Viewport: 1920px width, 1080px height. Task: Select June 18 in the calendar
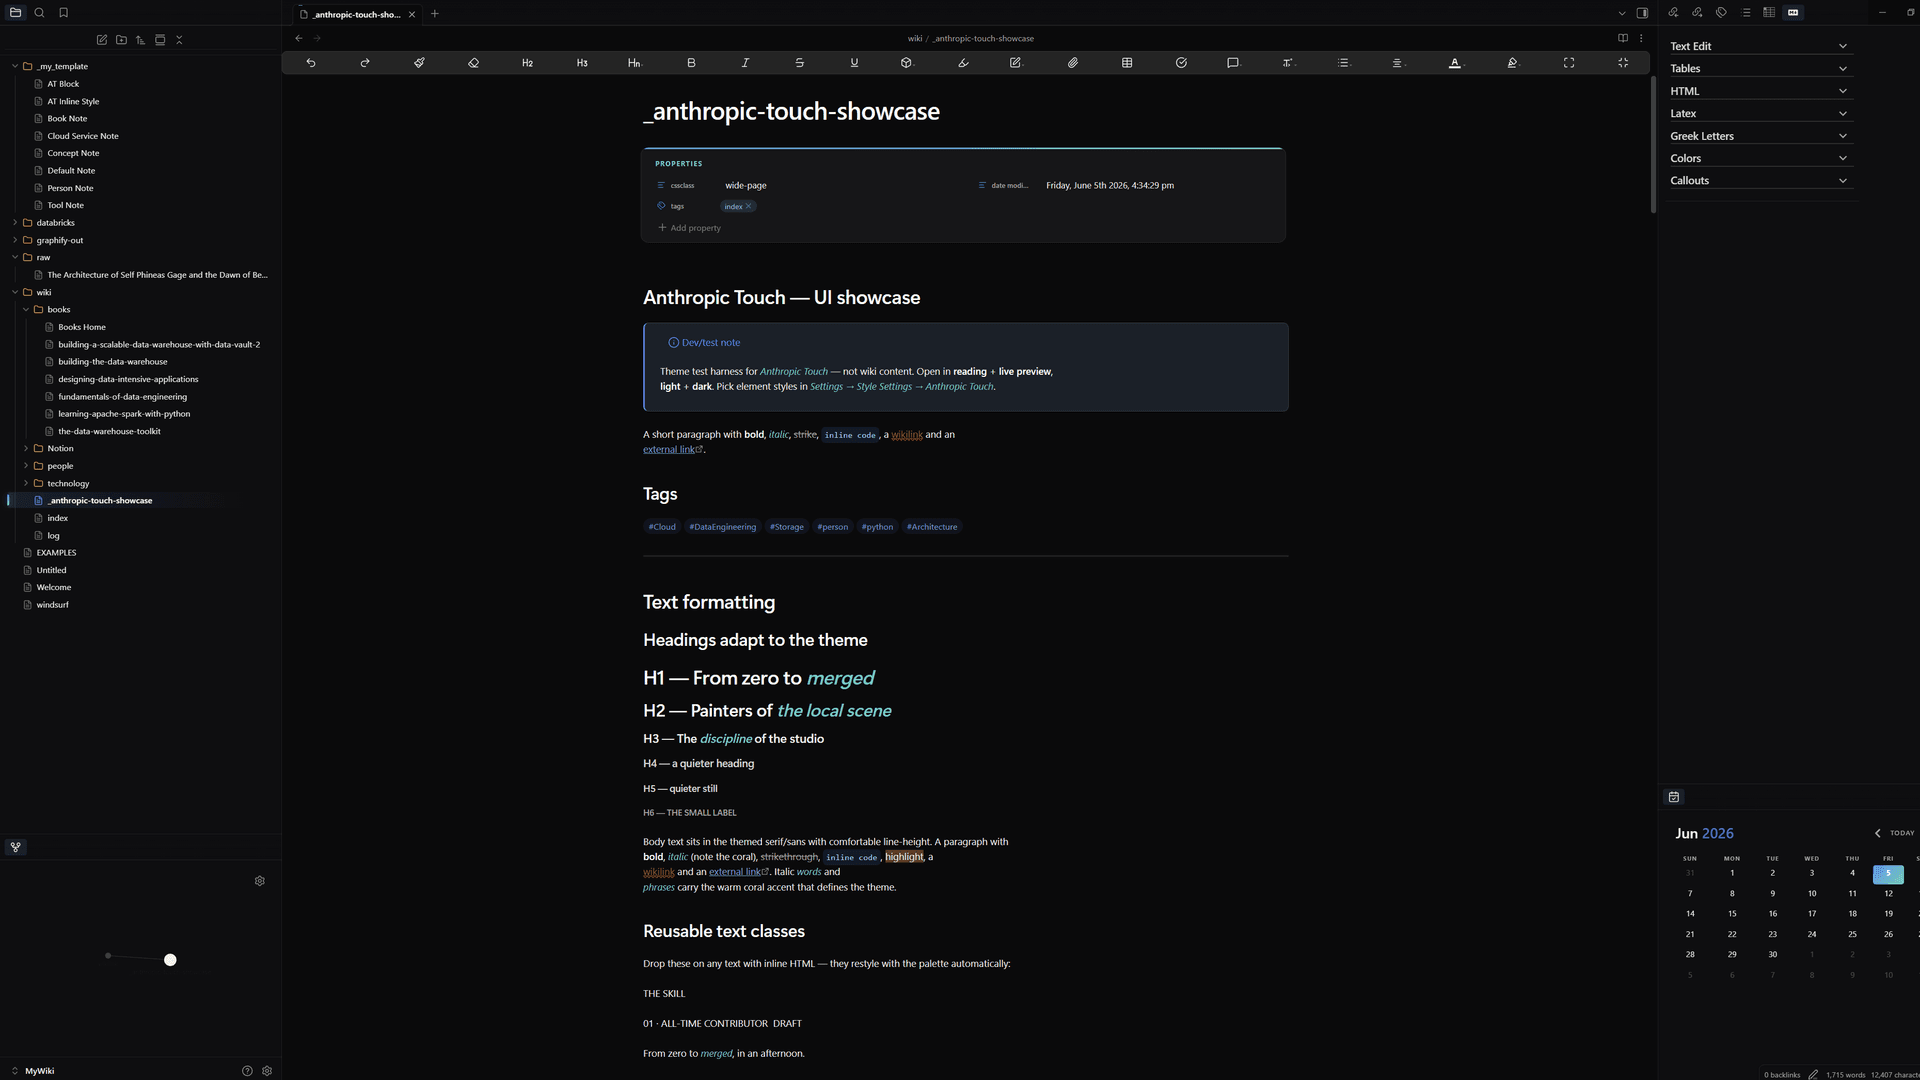[1852, 914]
